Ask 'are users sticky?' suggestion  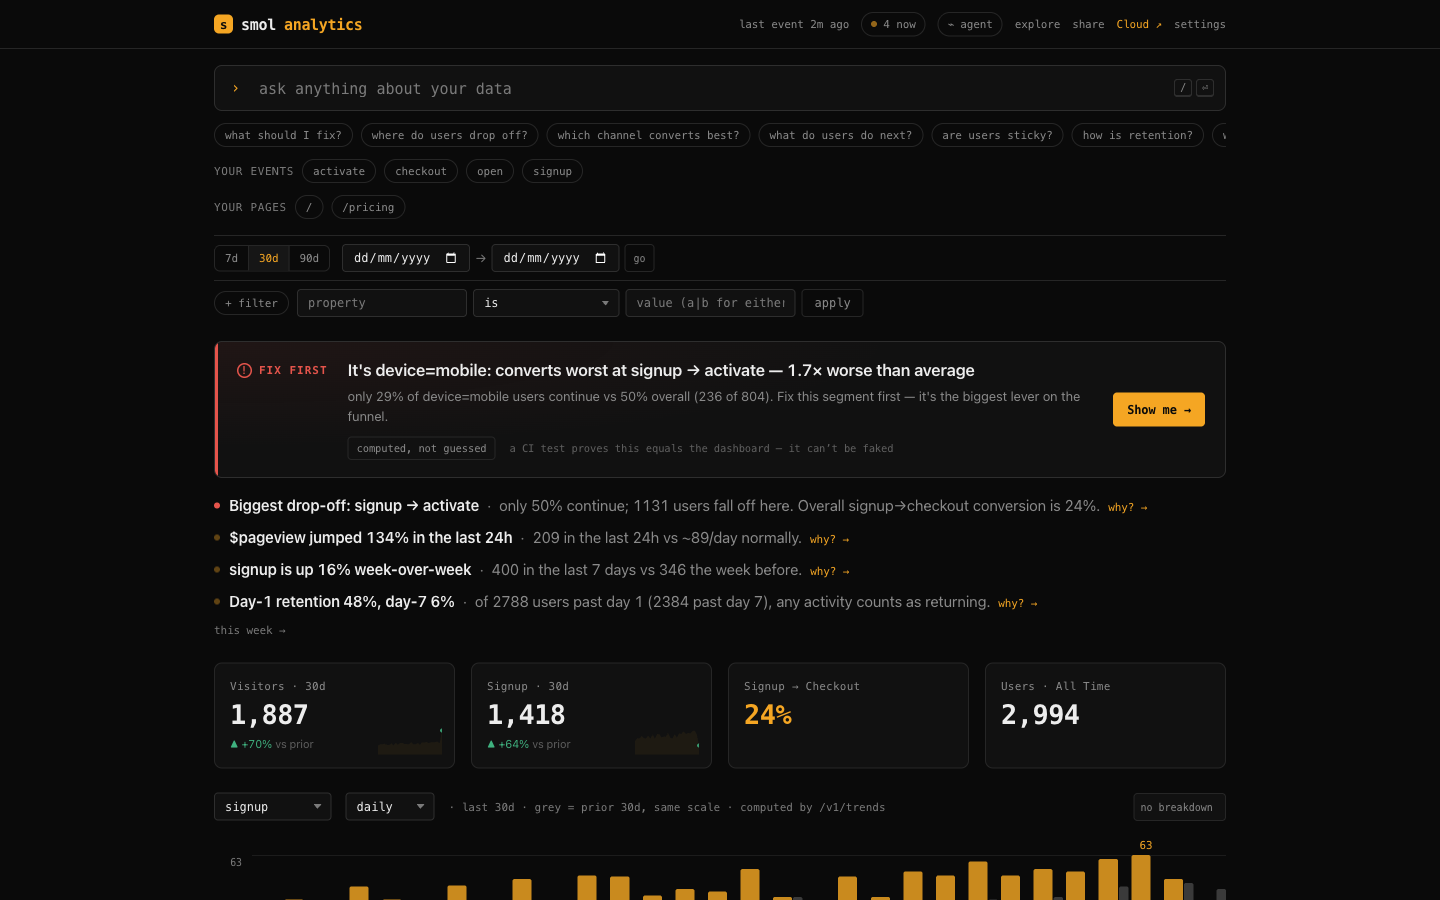(x=997, y=135)
